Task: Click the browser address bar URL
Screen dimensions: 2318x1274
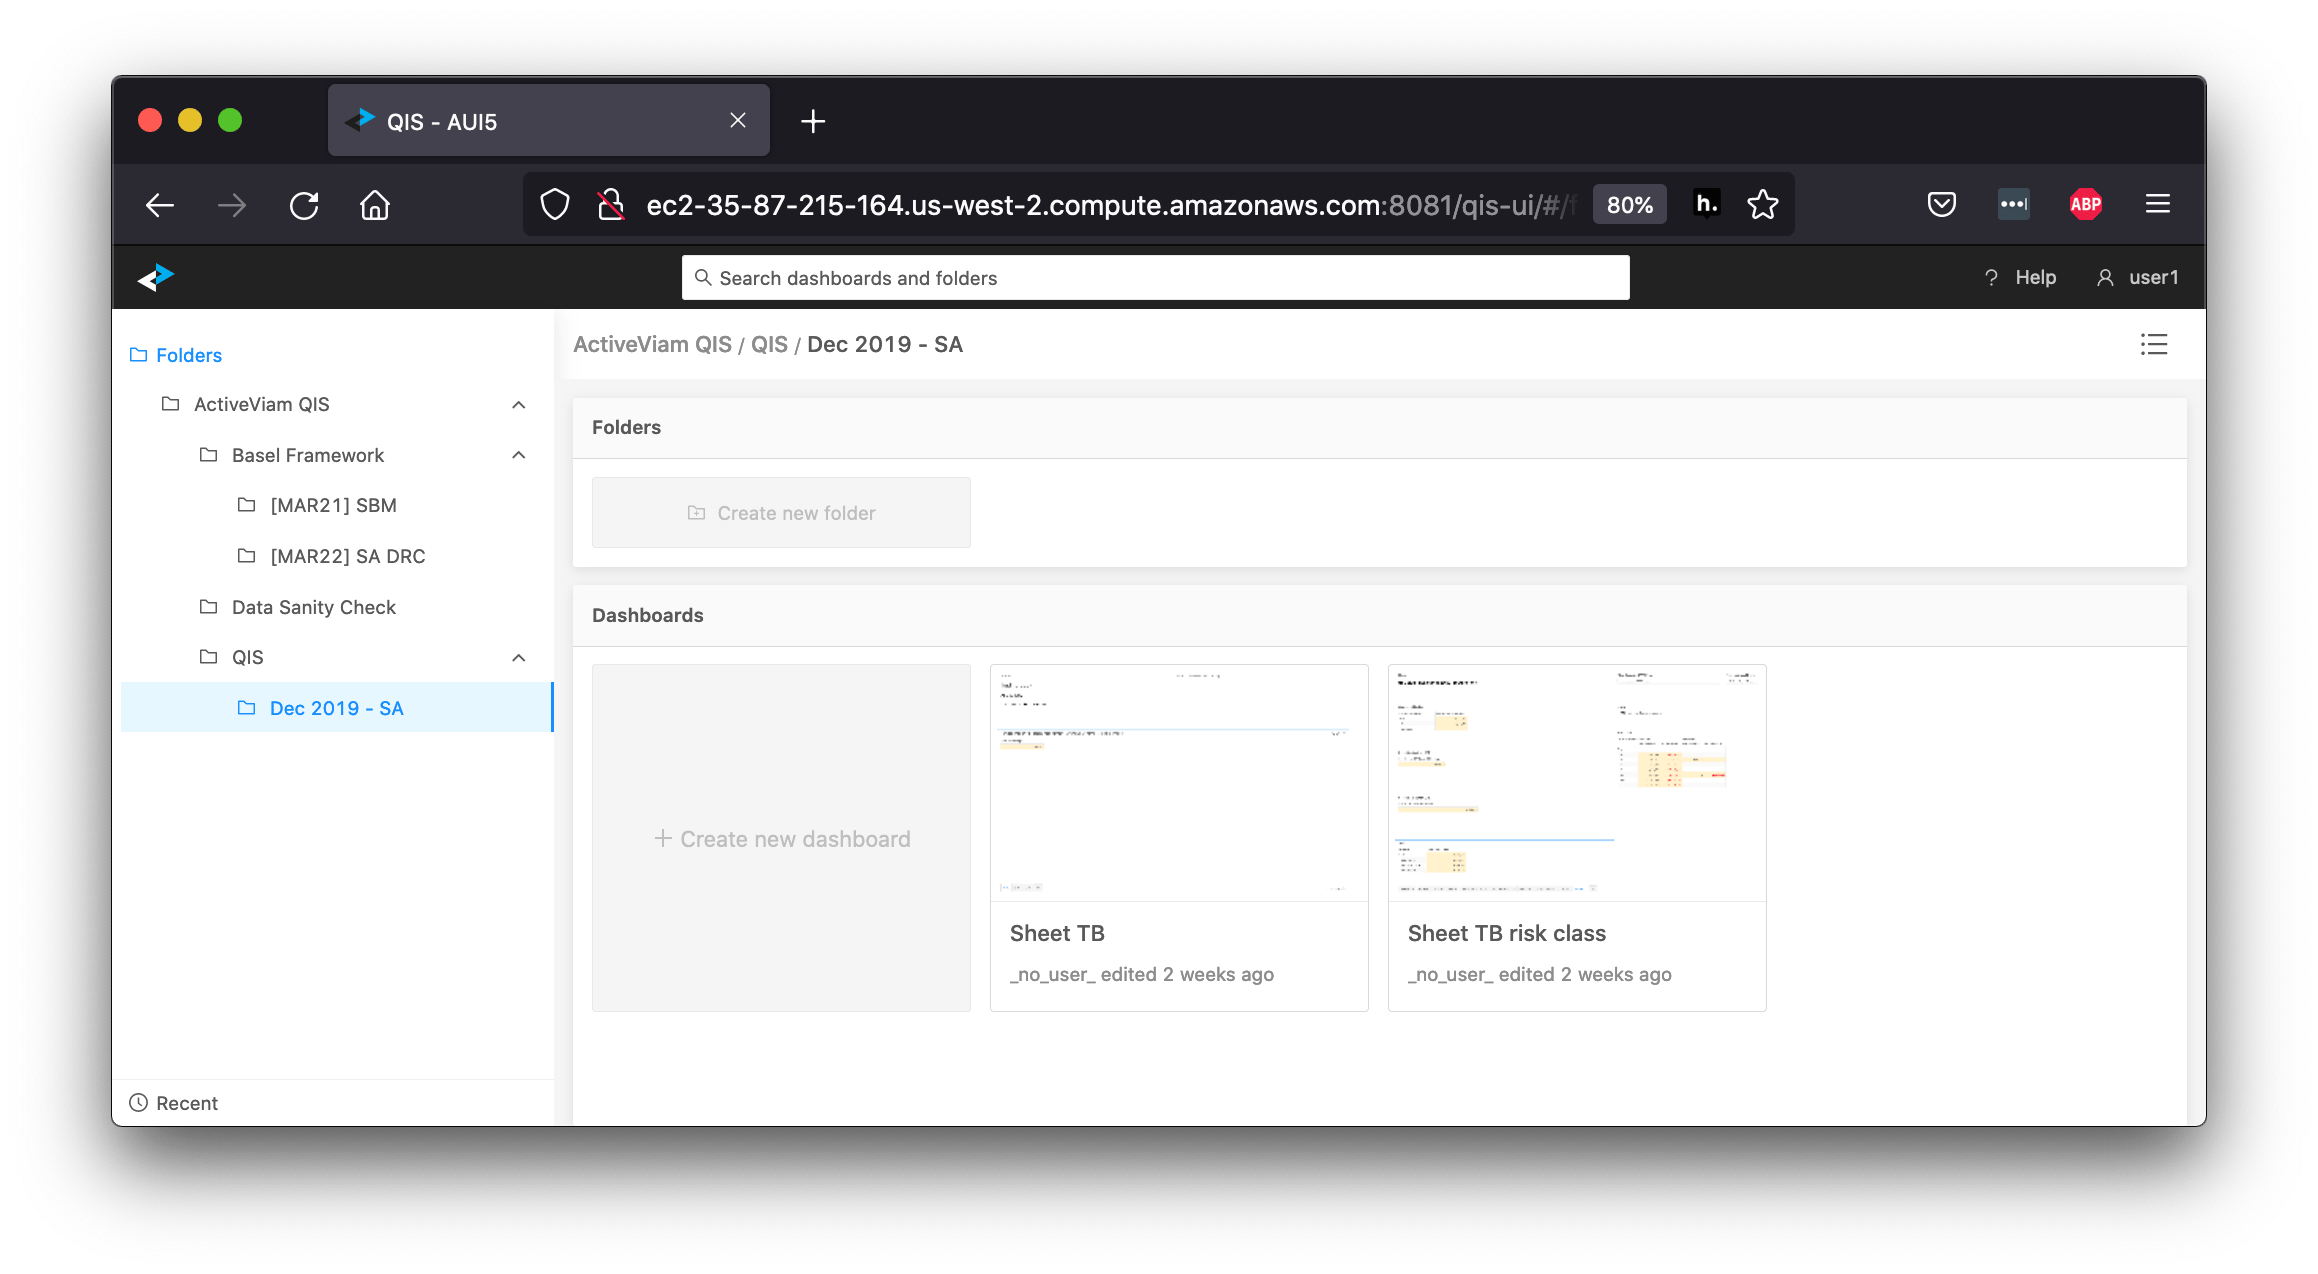Action: click(1110, 205)
